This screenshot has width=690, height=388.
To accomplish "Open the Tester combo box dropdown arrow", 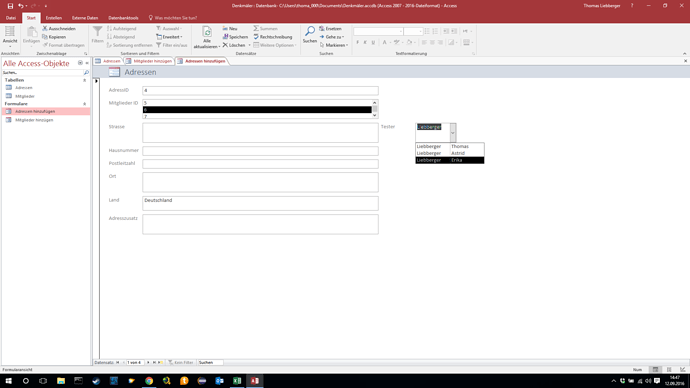I will click(453, 132).
